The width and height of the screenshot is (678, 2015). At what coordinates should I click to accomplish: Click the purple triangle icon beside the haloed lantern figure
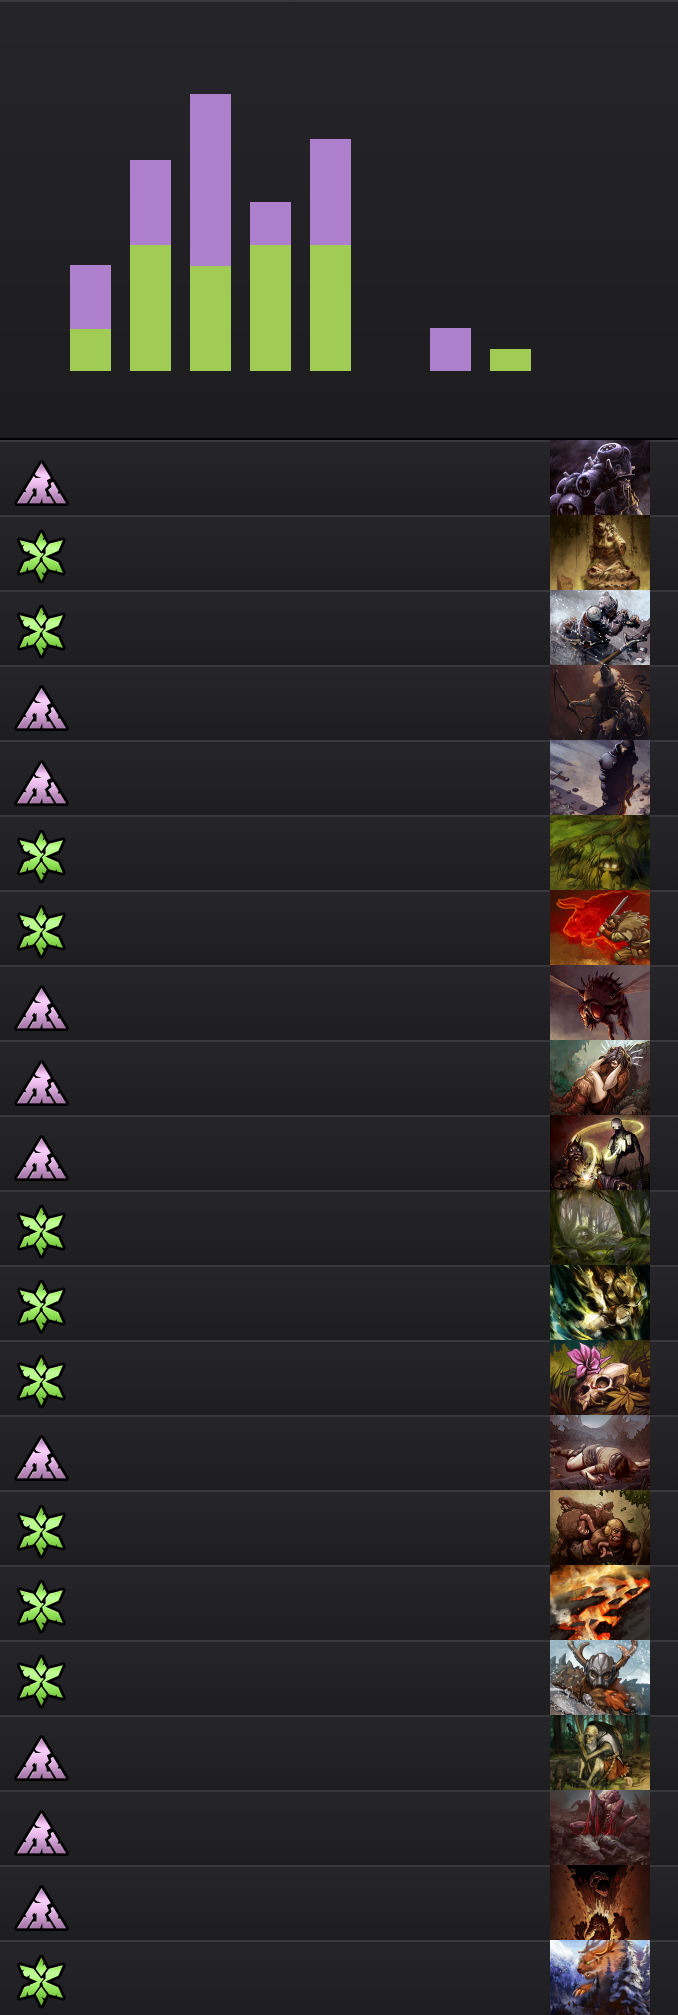point(41,1158)
